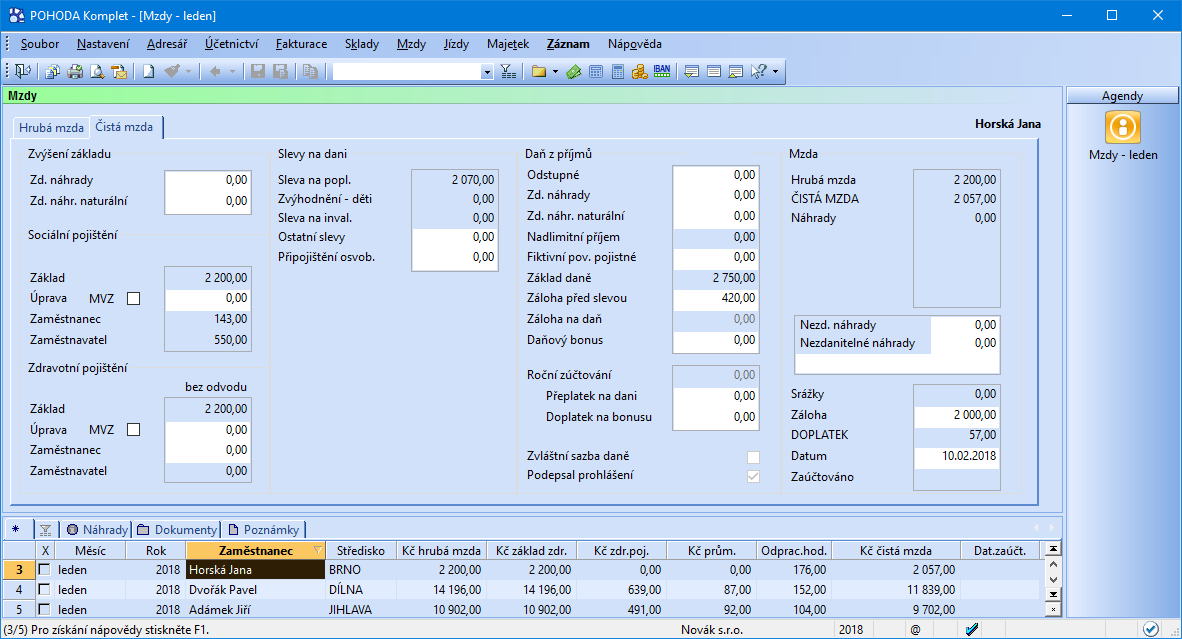
Task: Click the exit door toolbar icon
Action: [23, 72]
